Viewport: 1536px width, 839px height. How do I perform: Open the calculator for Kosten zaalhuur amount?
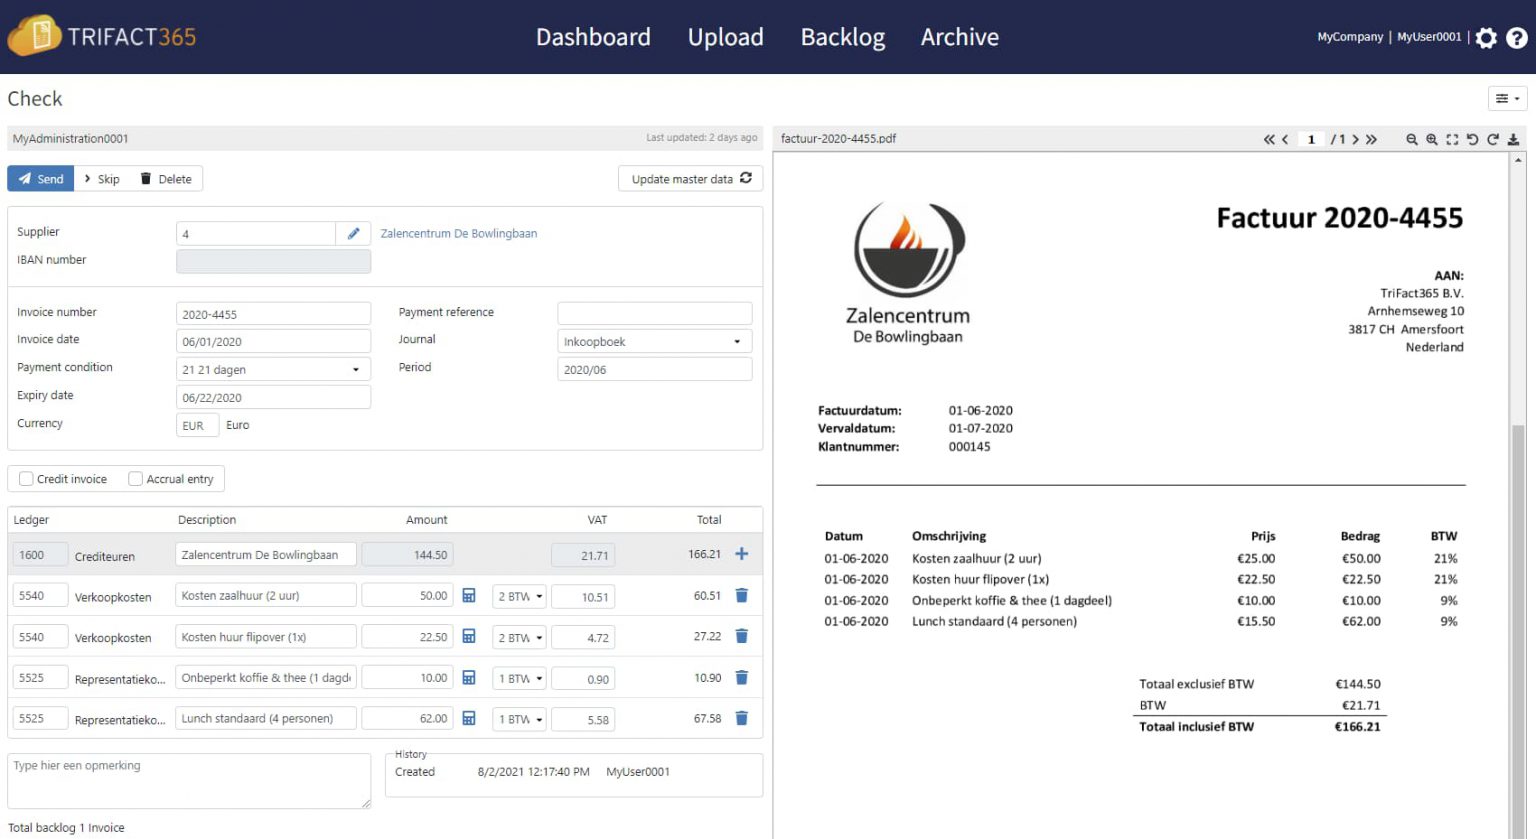coord(468,595)
